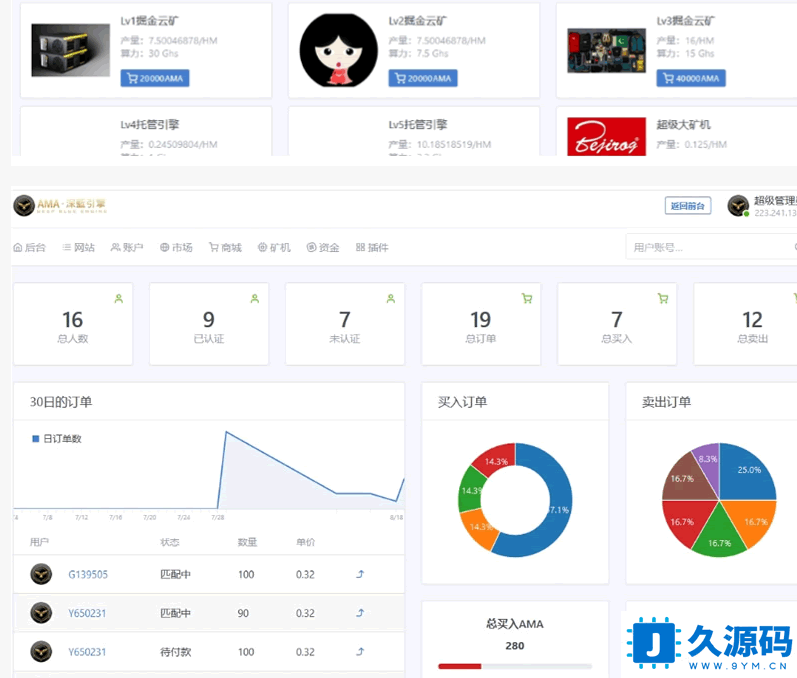Open the 矿机 menu

tap(274, 247)
